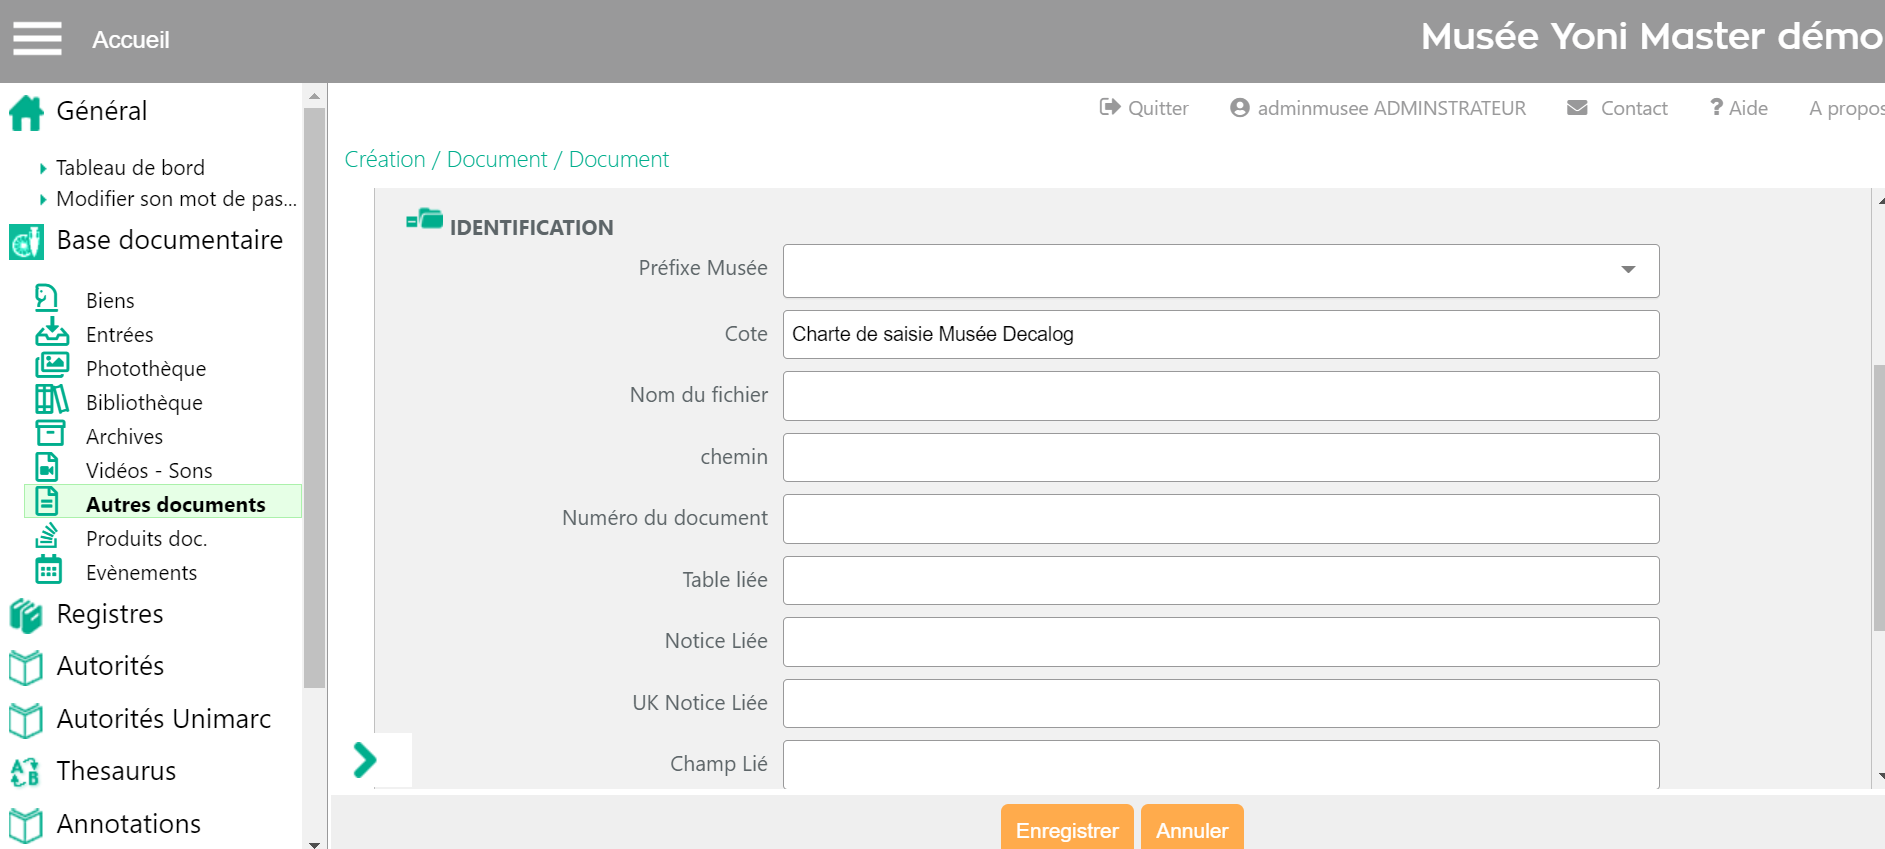The width and height of the screenshot is (1885, 849).
Task: Click the Contact envelope icon
Action: (x=1577, y=107)
